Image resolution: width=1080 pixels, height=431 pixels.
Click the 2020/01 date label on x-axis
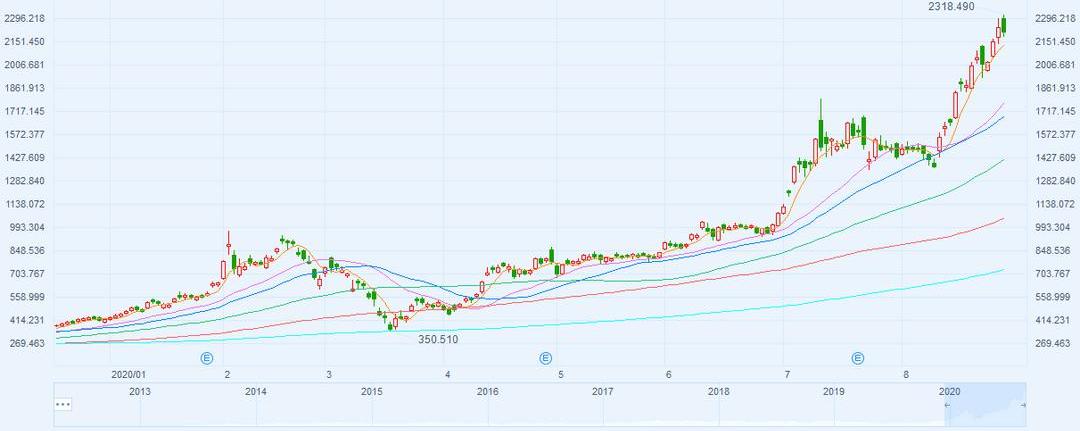click(129, 375)
